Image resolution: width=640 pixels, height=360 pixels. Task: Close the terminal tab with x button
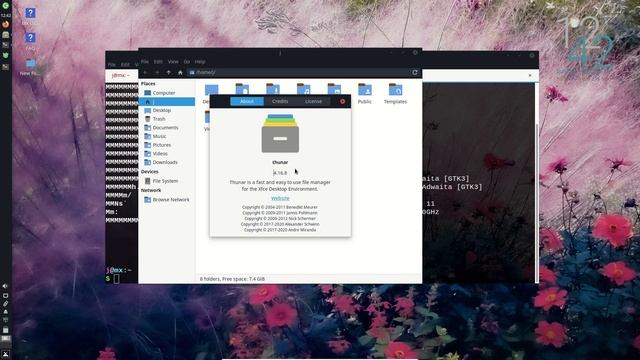point(530,76)
